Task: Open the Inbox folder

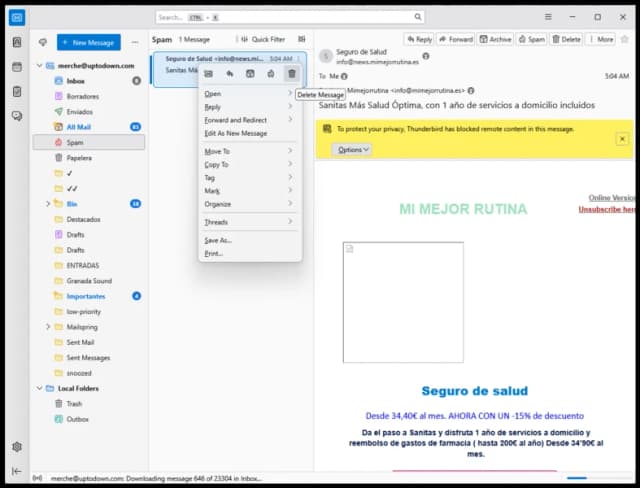Action: [89, 81]
